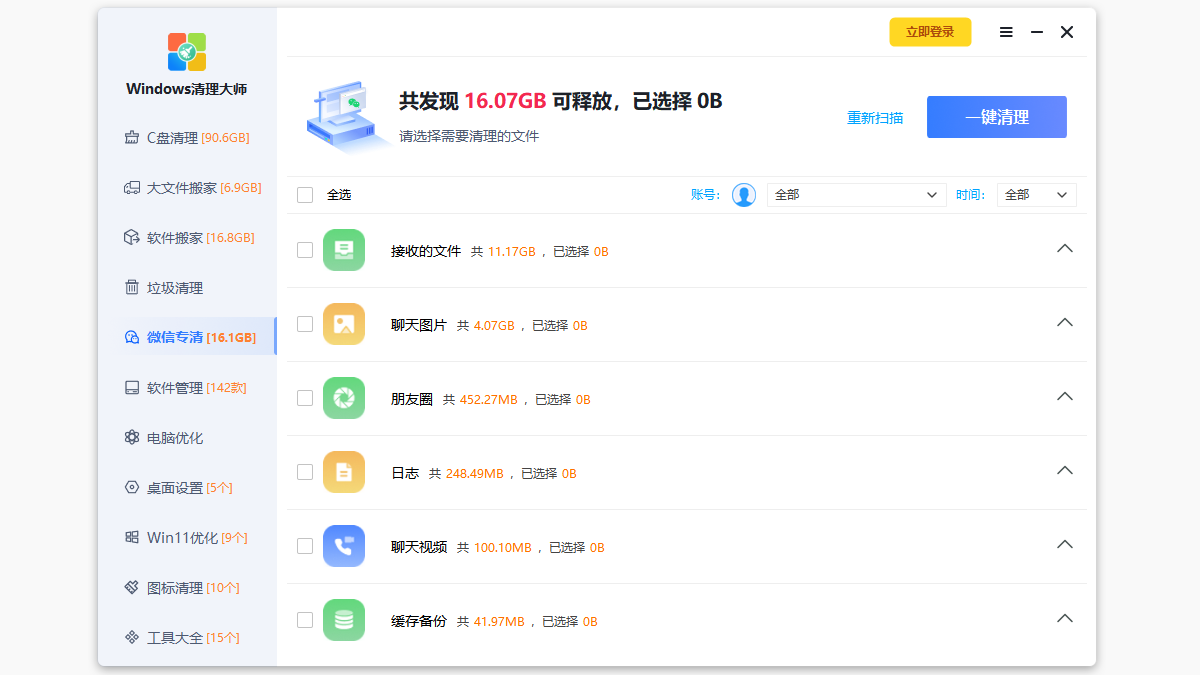This screenshot has height=675, width=1200.
Task: Click the yellow 日志 document icon
Action: point(344,472)
